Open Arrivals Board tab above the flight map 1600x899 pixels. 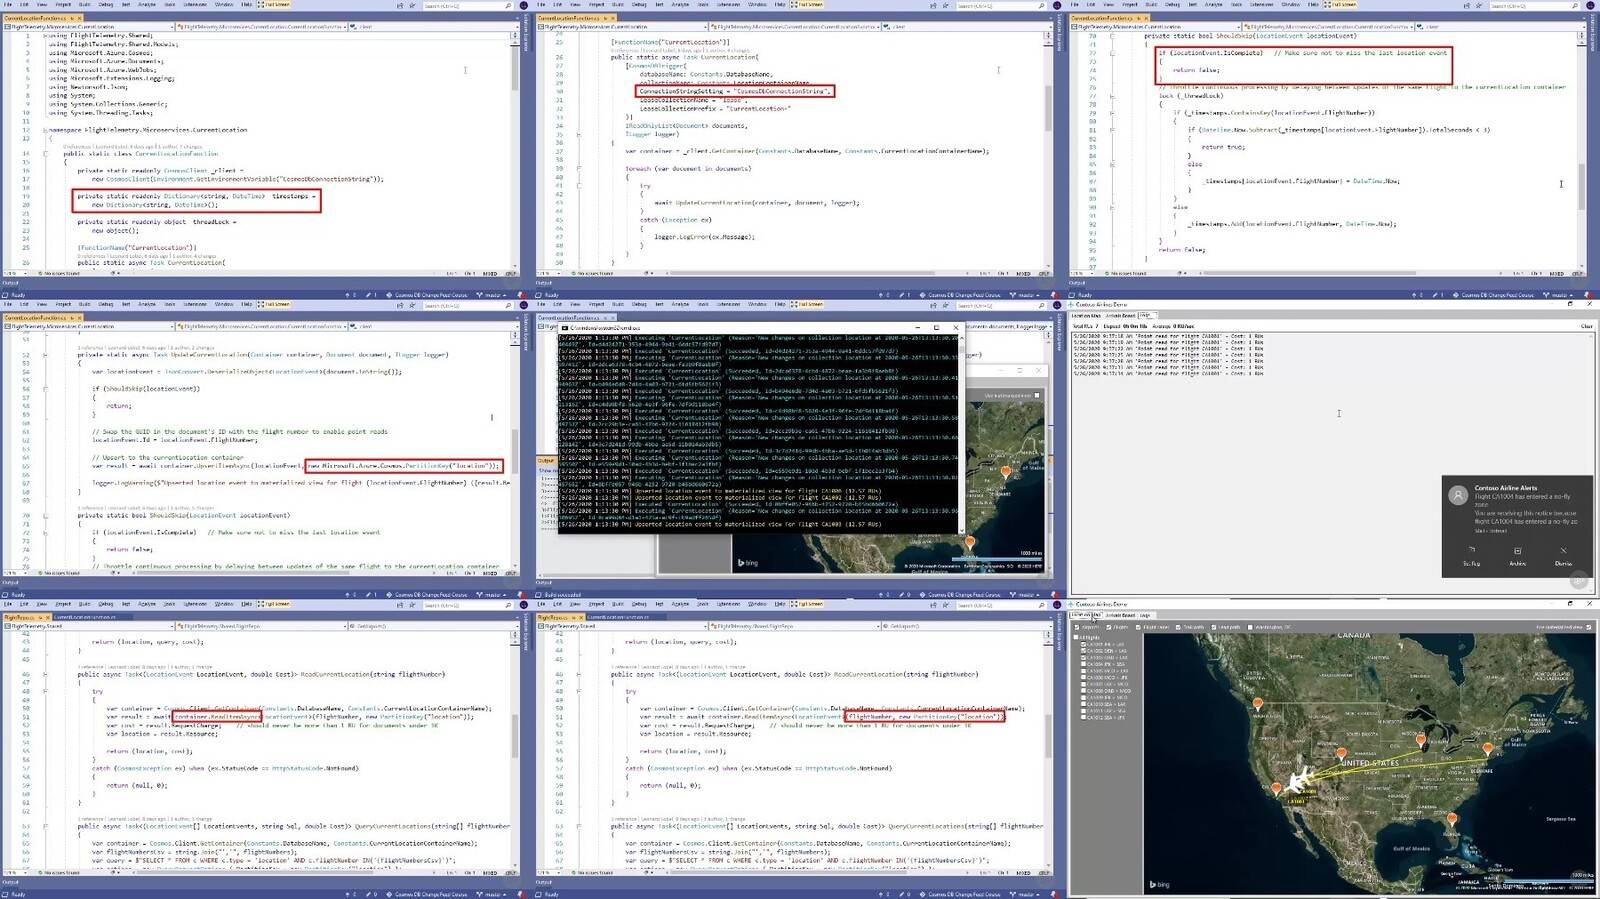tap(1120, 615)
